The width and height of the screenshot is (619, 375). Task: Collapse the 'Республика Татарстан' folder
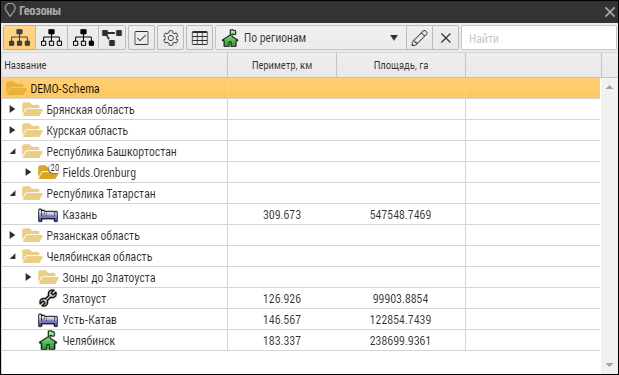pyautogui.click(x=13, y=193)
